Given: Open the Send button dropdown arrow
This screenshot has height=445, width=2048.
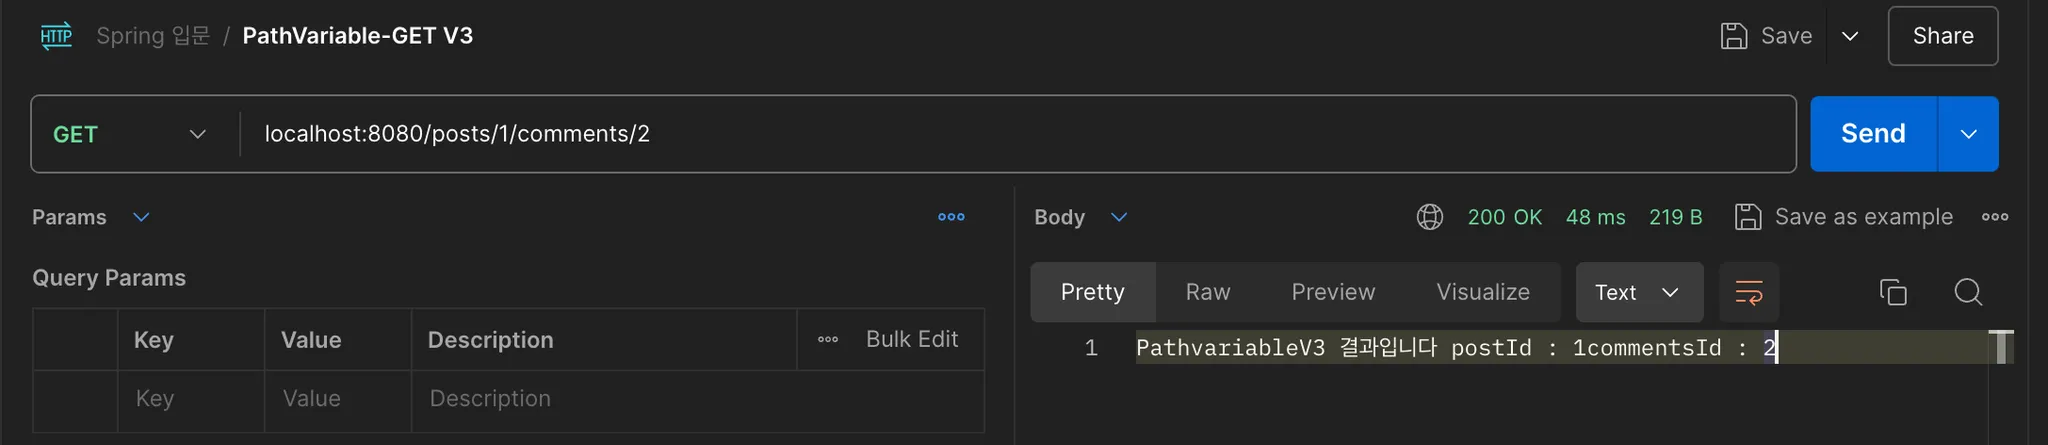Looking at the screenshot, I should tap(1968, 134).
